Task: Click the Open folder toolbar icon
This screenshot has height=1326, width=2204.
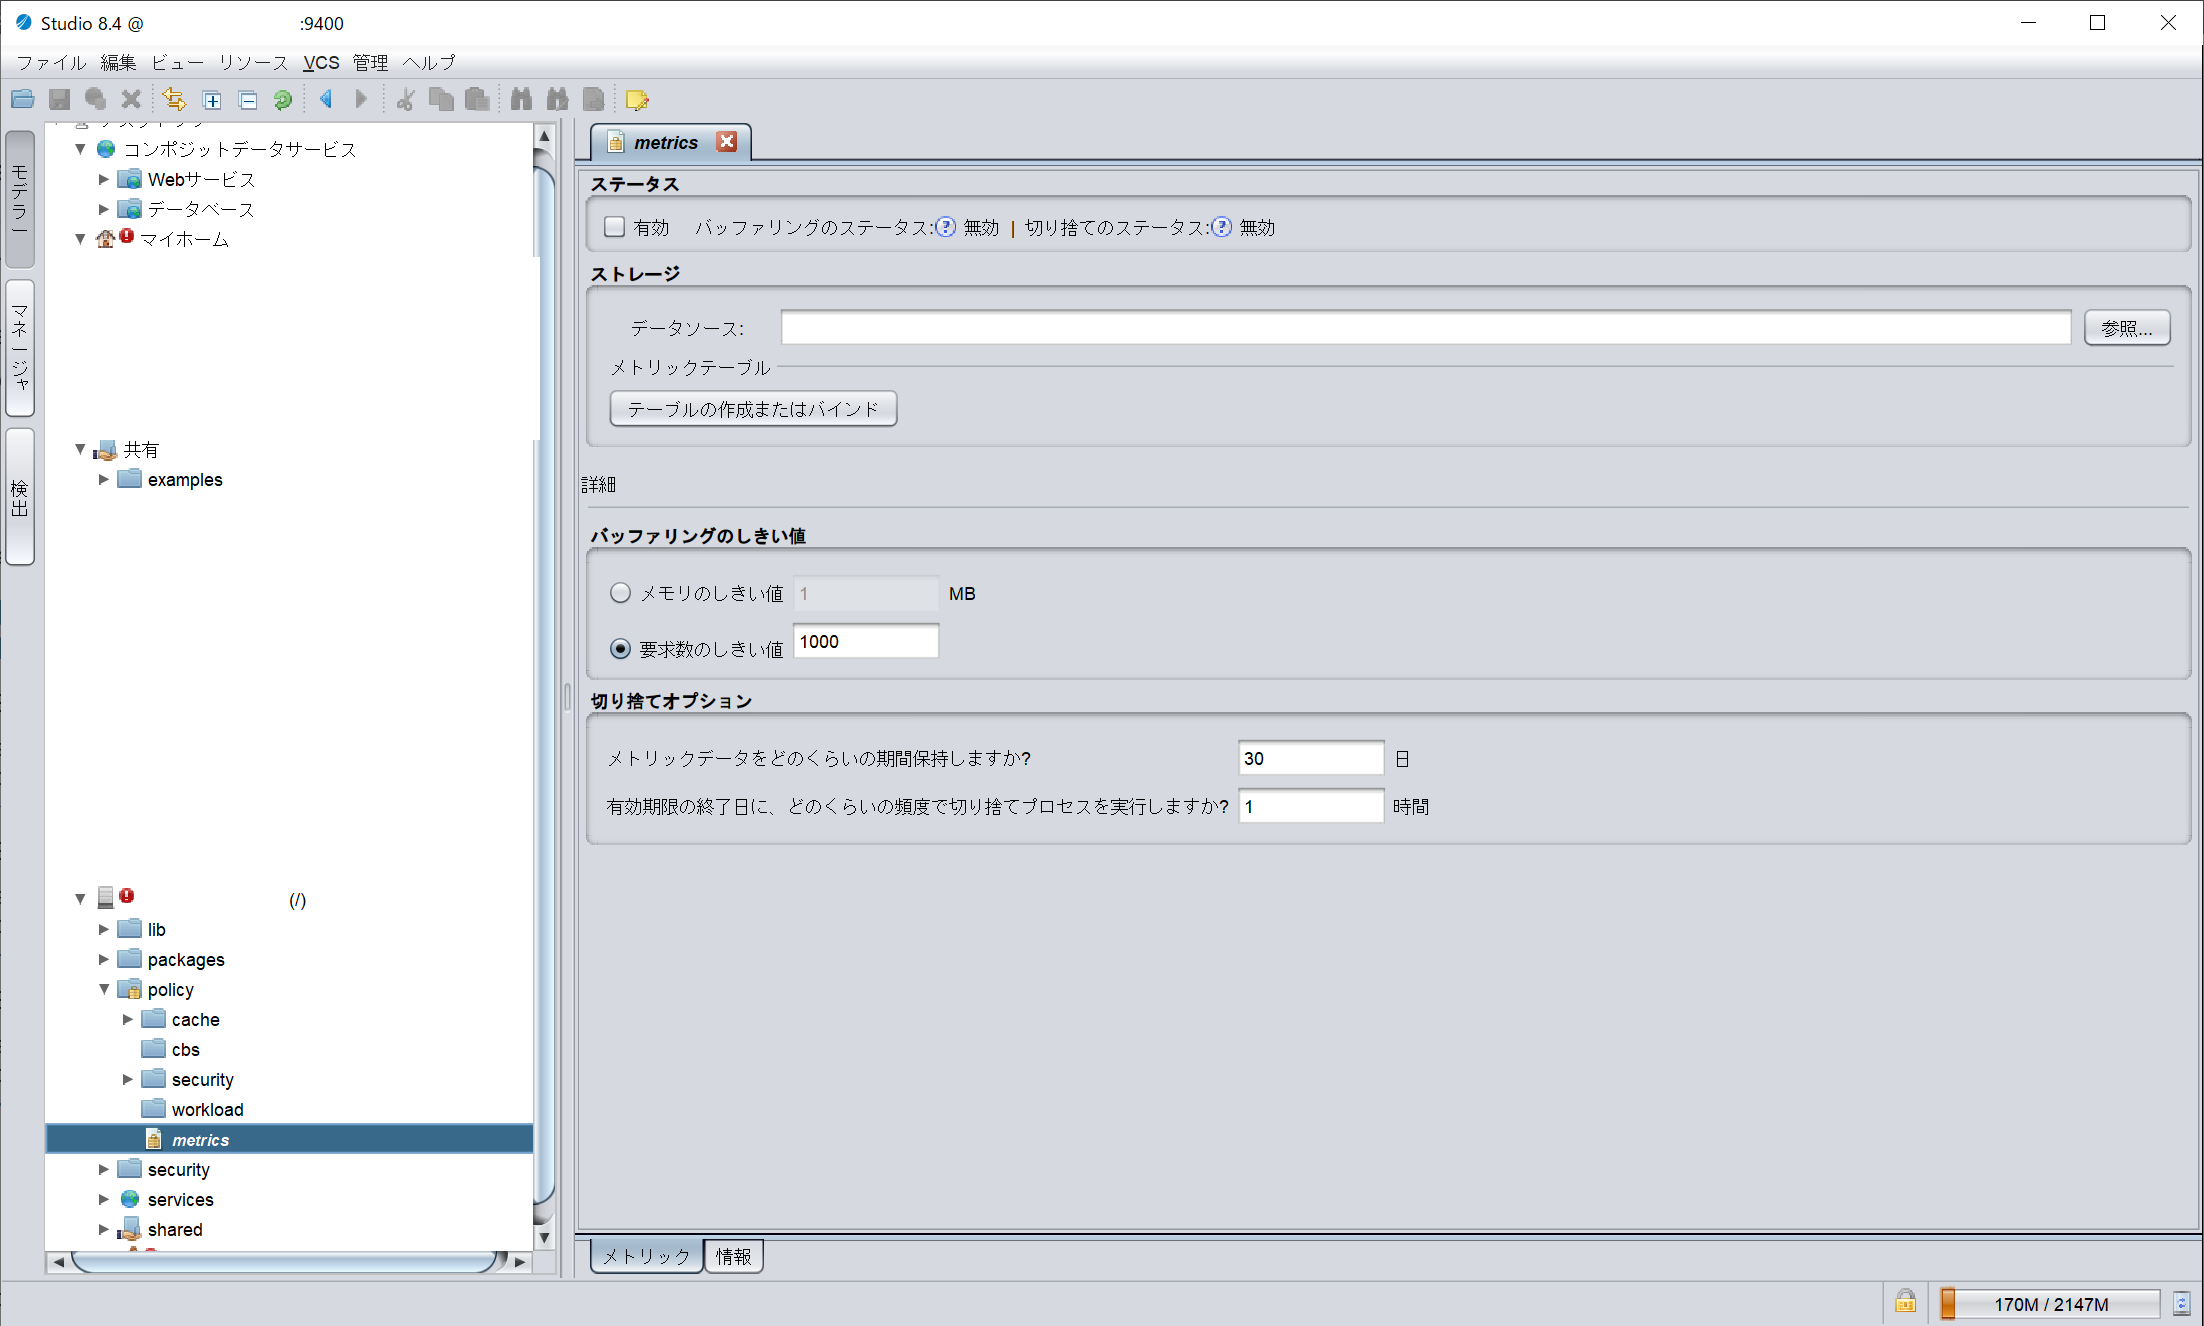Action: [x=23, y=99]
